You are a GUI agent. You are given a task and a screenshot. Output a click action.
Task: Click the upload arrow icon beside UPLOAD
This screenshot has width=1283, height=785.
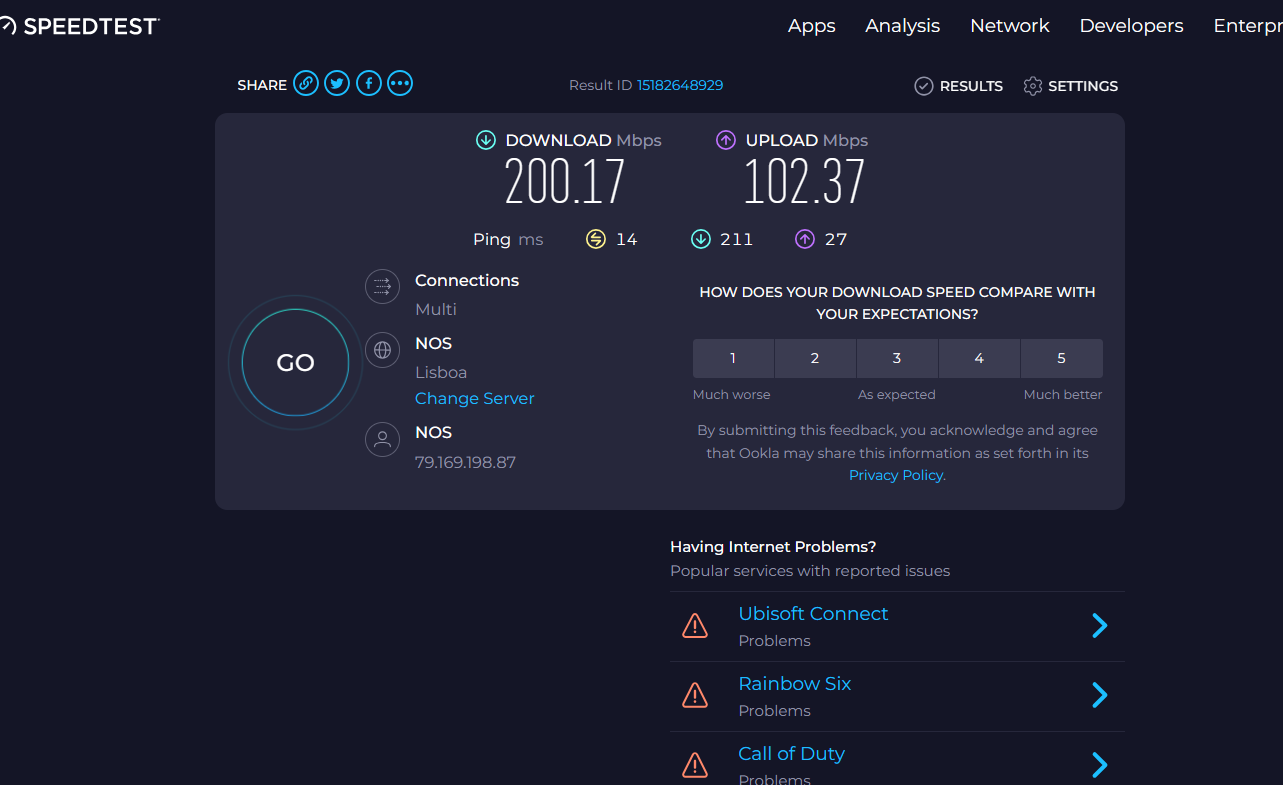[x=726, y=140]
